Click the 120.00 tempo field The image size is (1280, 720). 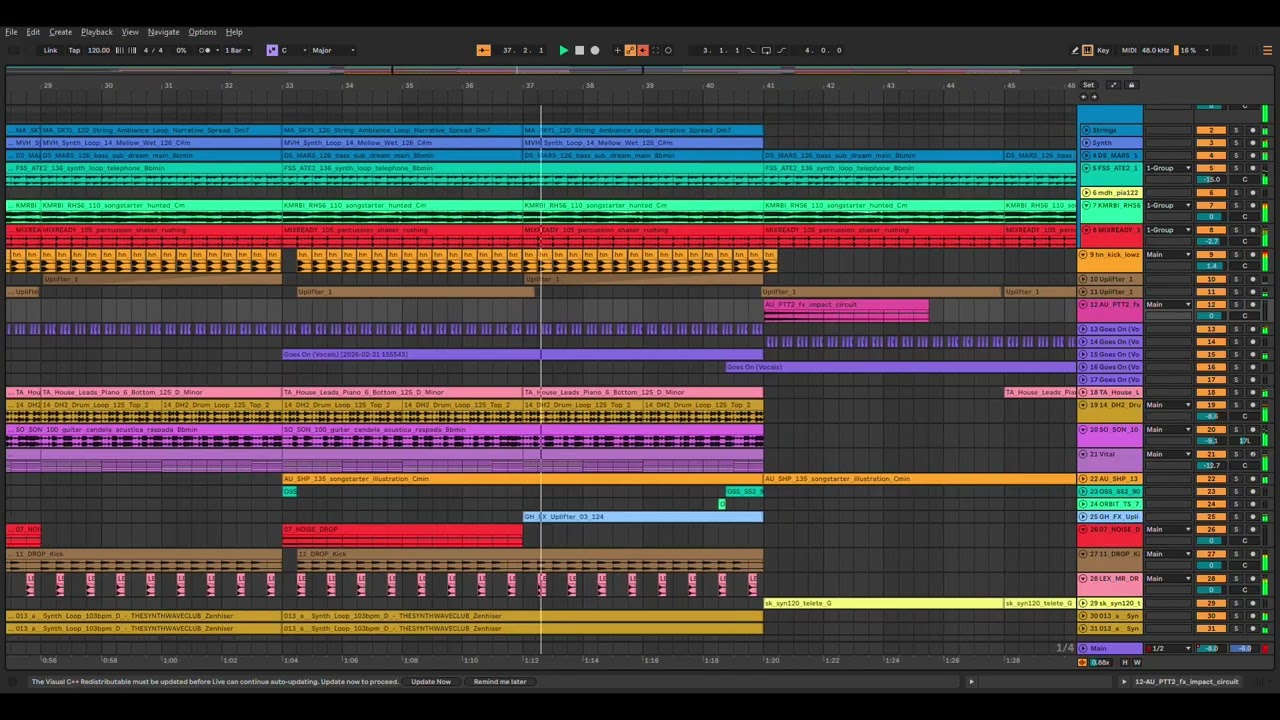coord(99,50)
